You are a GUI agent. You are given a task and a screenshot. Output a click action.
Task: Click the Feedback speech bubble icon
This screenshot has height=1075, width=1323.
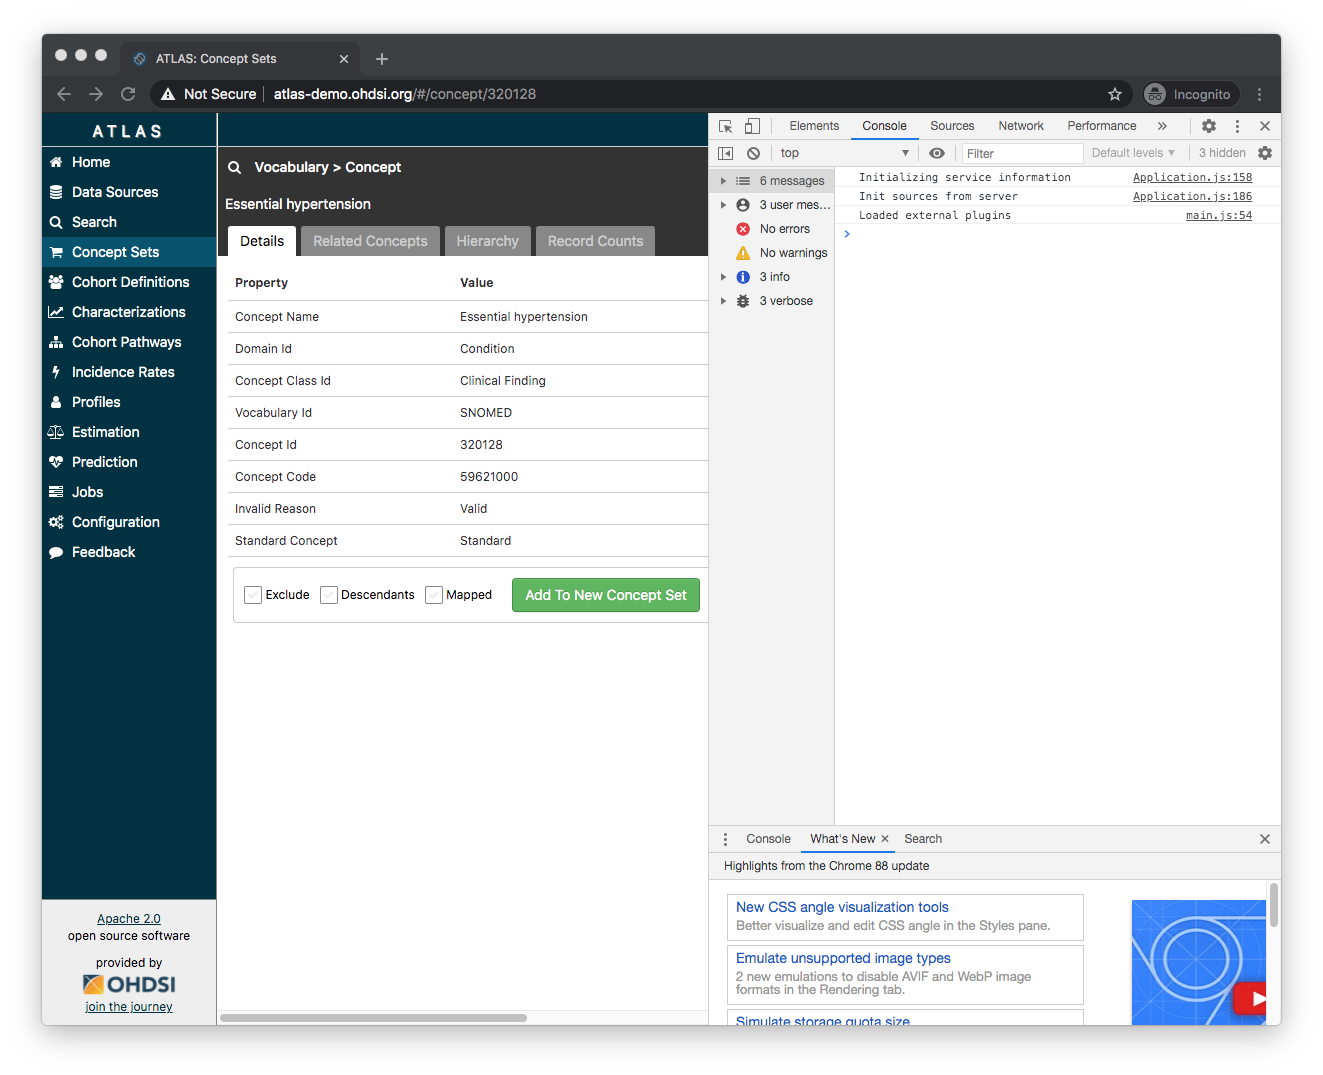(x=56, y=552)
